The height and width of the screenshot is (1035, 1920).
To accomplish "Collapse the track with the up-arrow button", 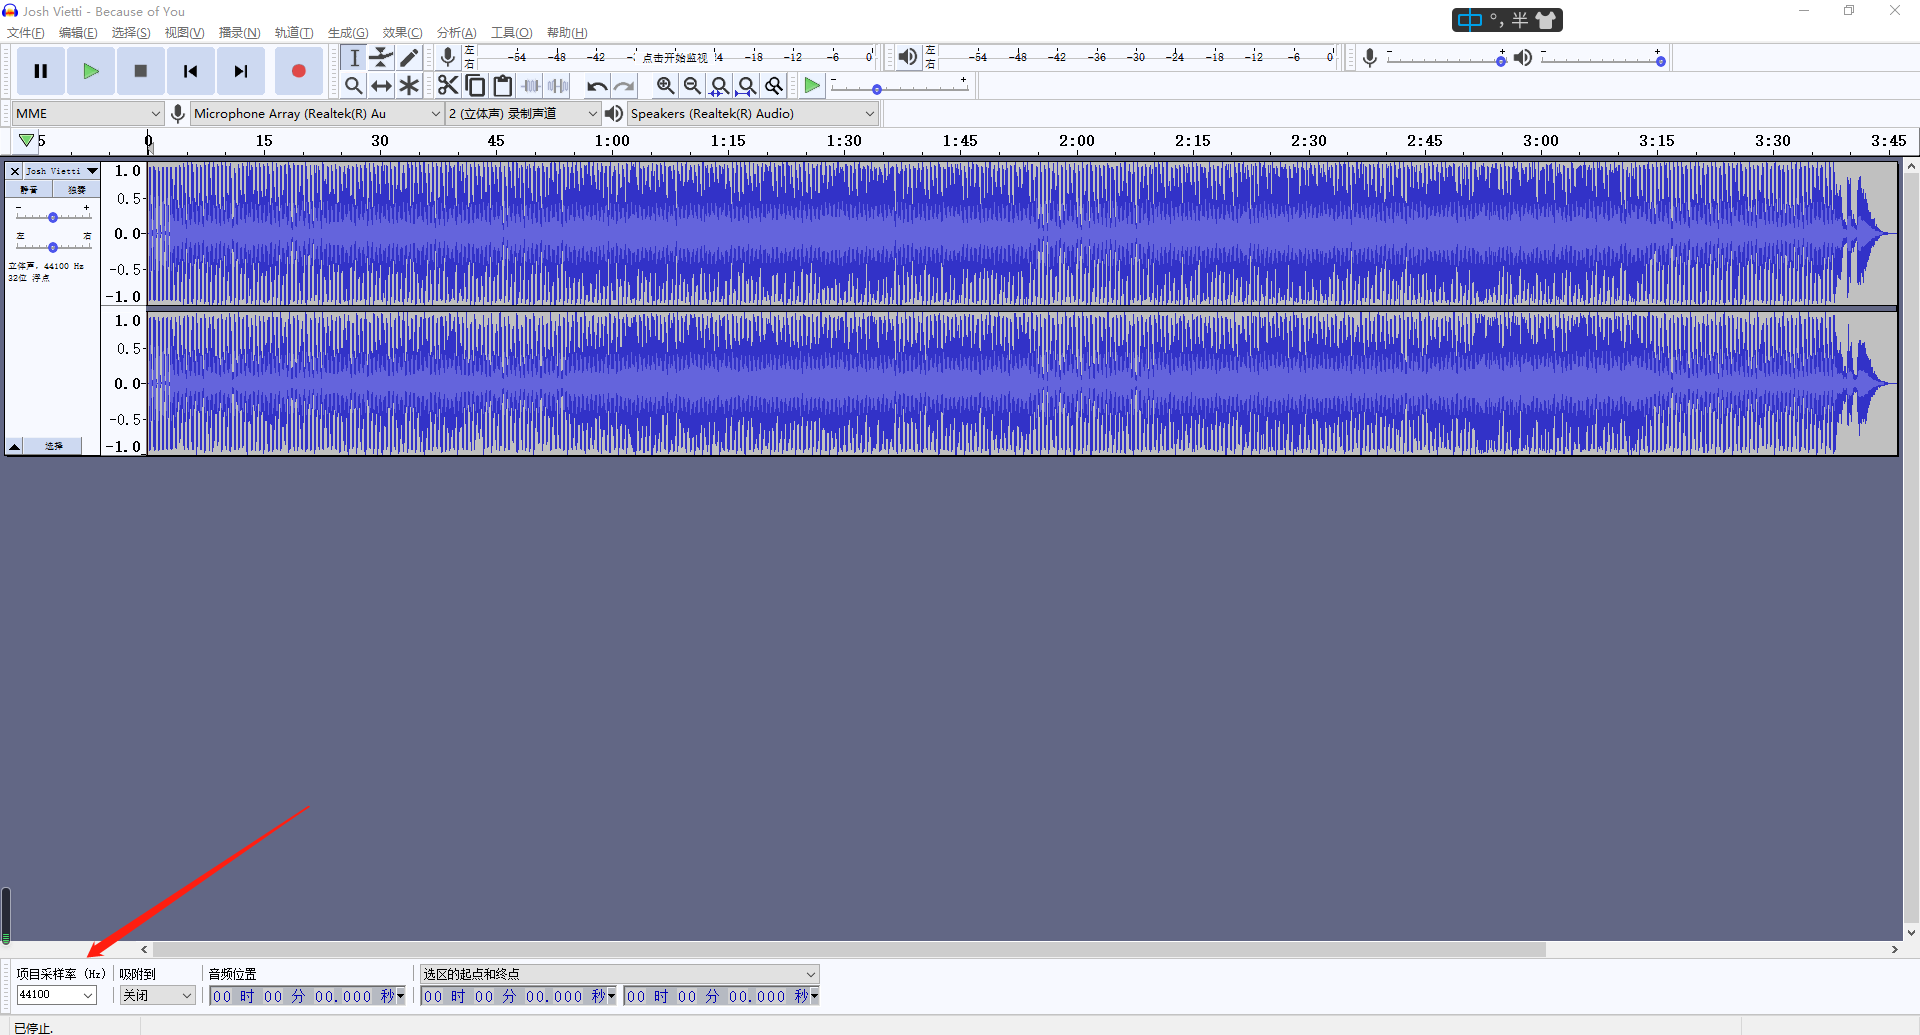I will pyautogui.click(x=15, y=446).
